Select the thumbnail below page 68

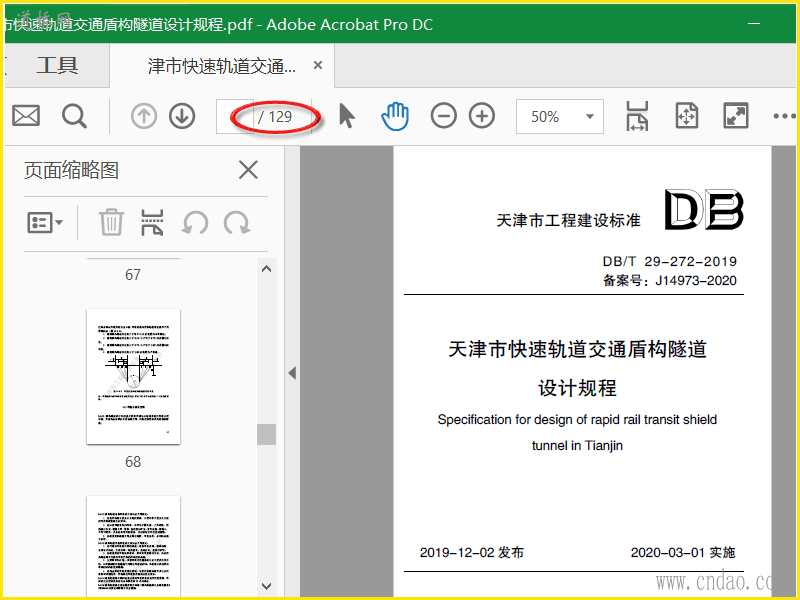(x=134, y=545)
